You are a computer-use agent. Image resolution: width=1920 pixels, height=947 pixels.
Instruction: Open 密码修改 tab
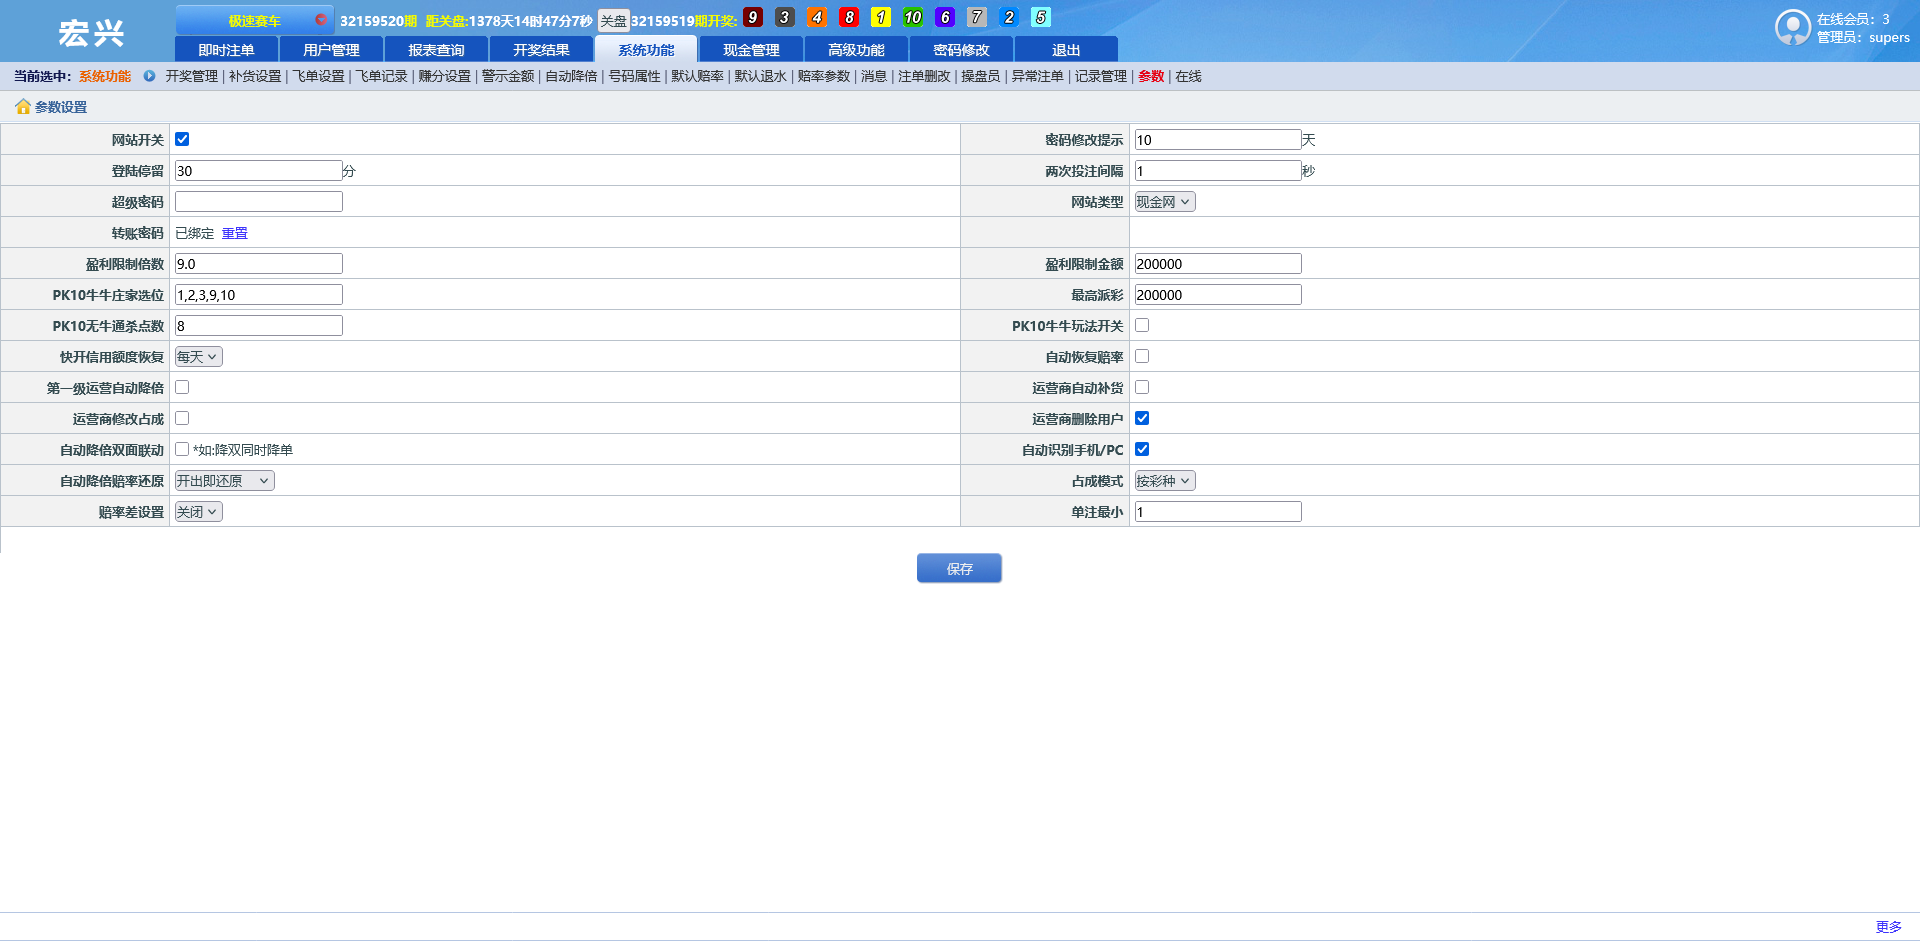coord(961,49)
